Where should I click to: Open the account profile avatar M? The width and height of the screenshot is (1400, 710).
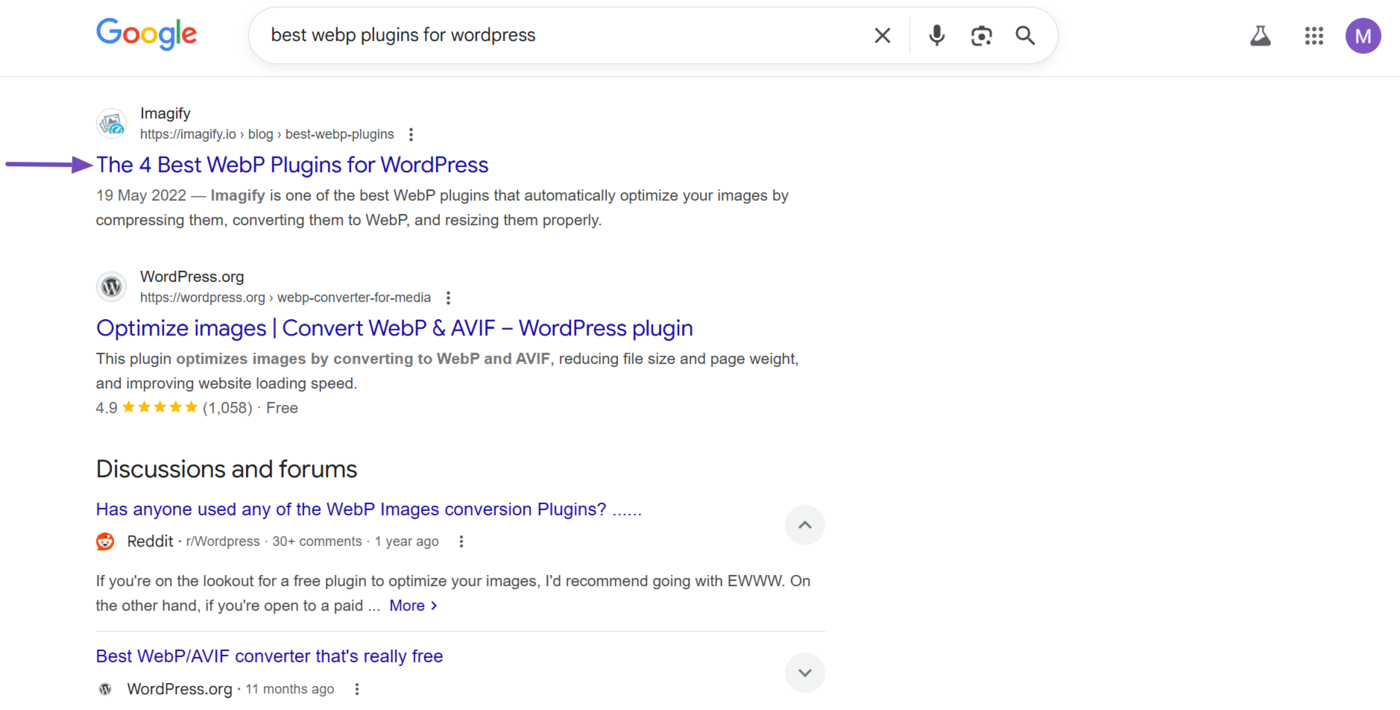click(x=1362, y=36)
